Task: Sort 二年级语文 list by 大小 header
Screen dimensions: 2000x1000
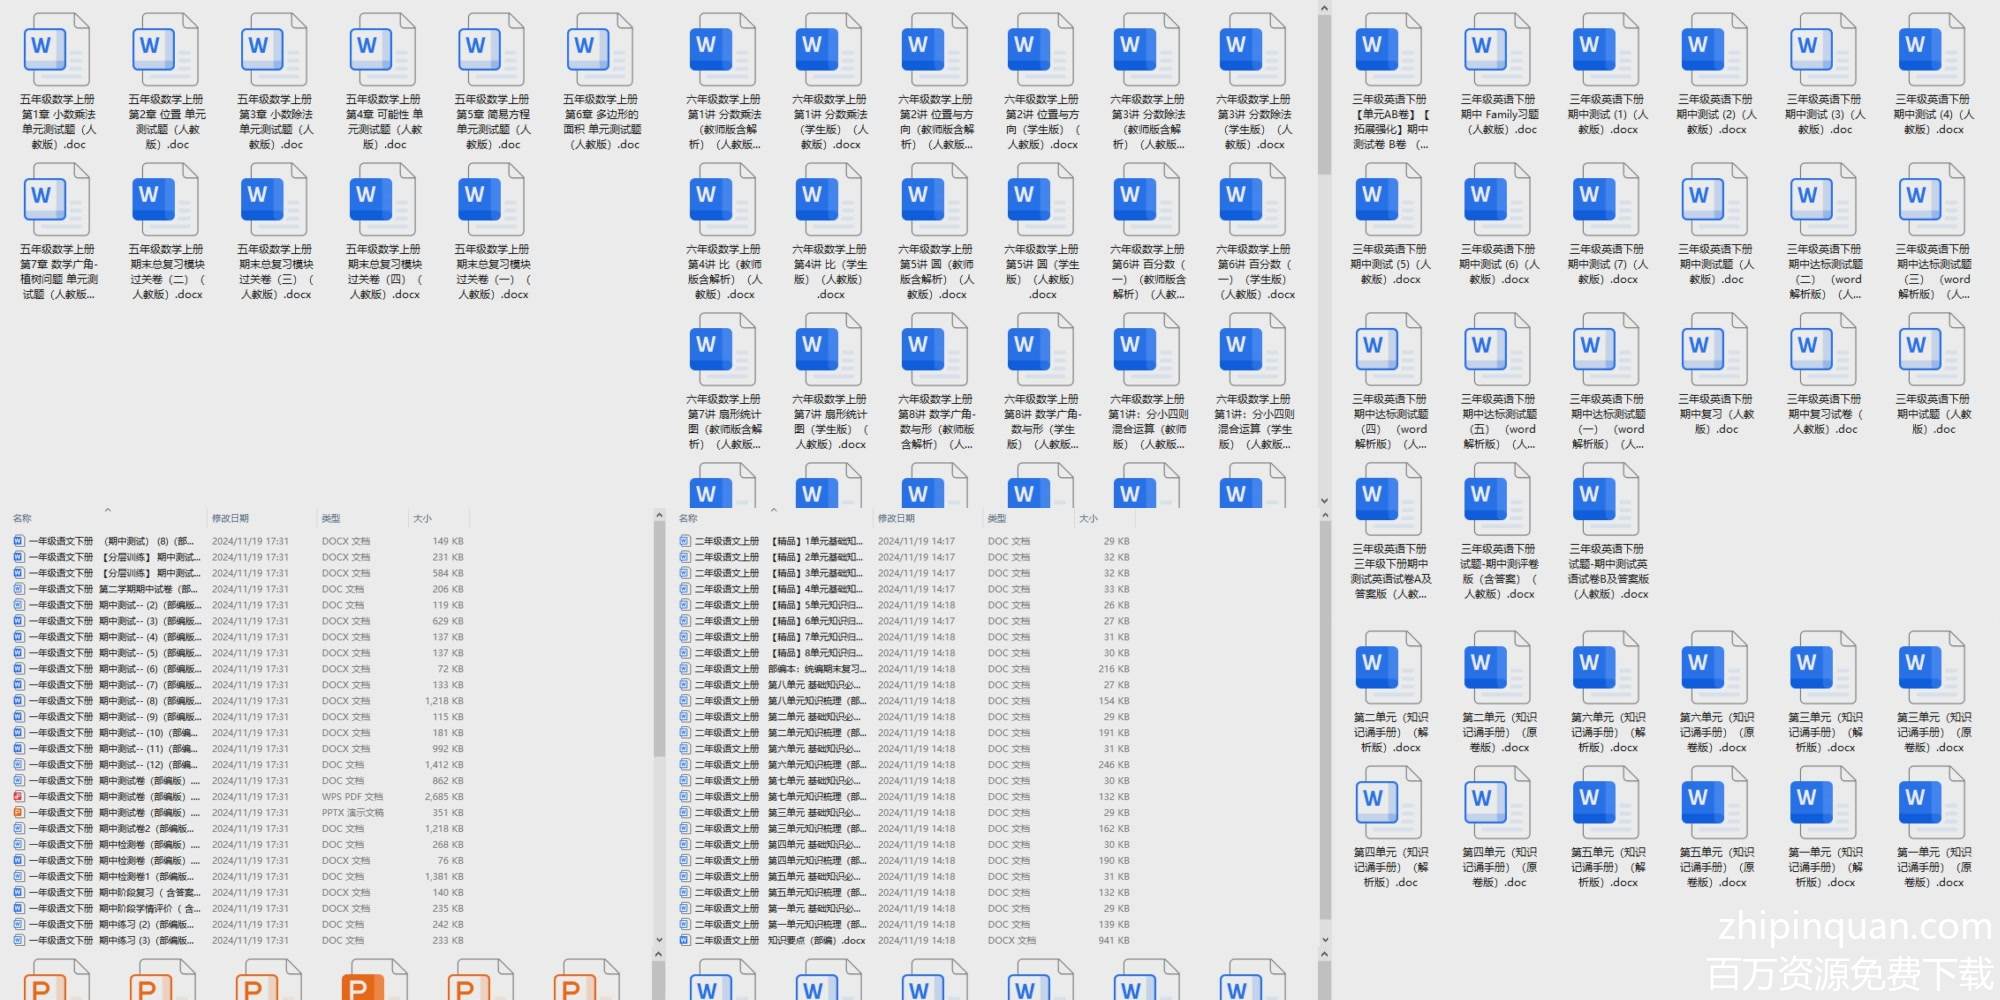Action: 1088,518
